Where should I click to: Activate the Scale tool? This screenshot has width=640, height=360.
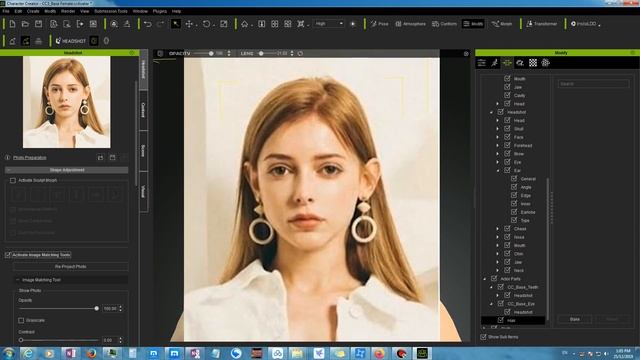pyautogui.click(x=224, y=24)
